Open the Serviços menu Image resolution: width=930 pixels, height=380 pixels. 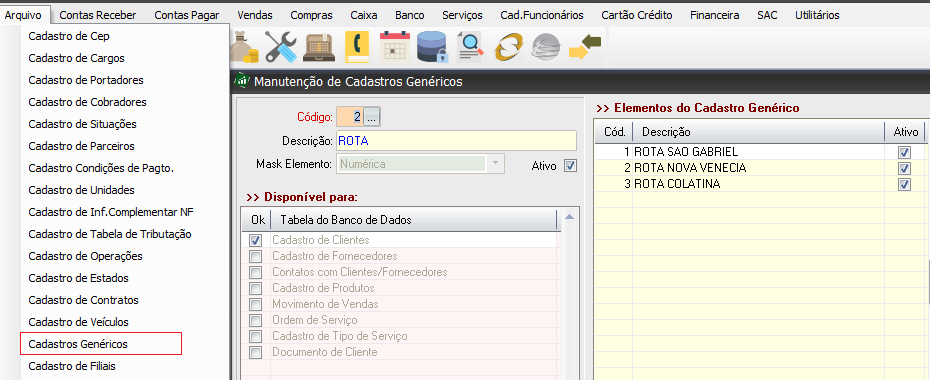click(463, 15)
